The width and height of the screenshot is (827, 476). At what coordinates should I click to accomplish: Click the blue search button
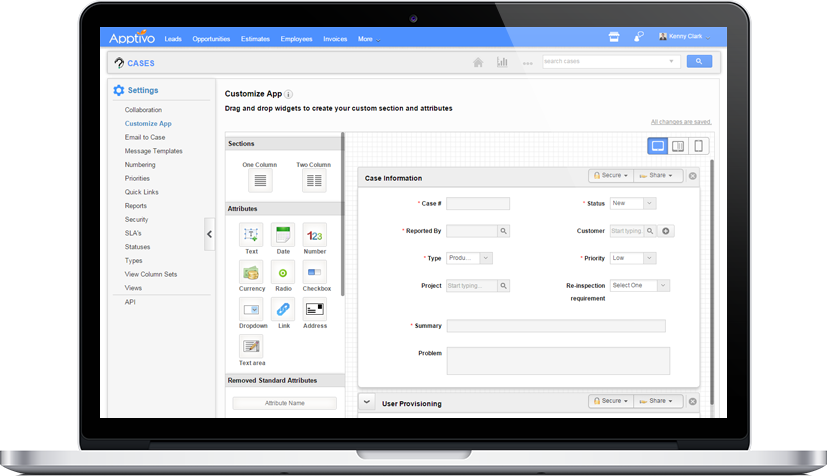tap(698, 62)
